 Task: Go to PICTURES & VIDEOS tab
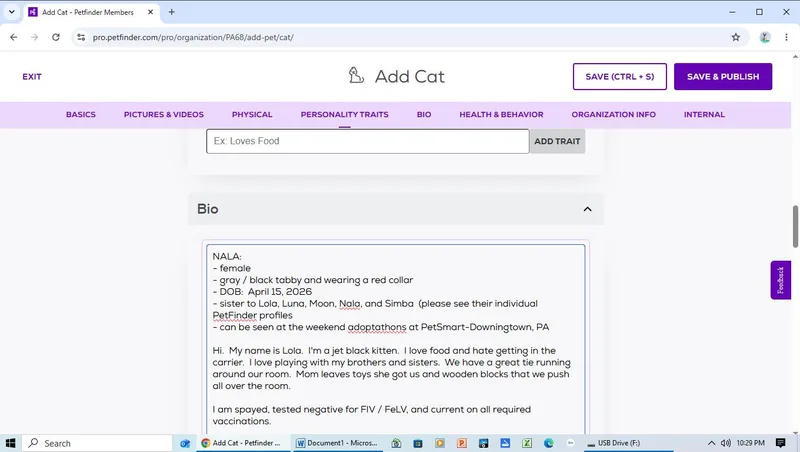tap(164, 115)
